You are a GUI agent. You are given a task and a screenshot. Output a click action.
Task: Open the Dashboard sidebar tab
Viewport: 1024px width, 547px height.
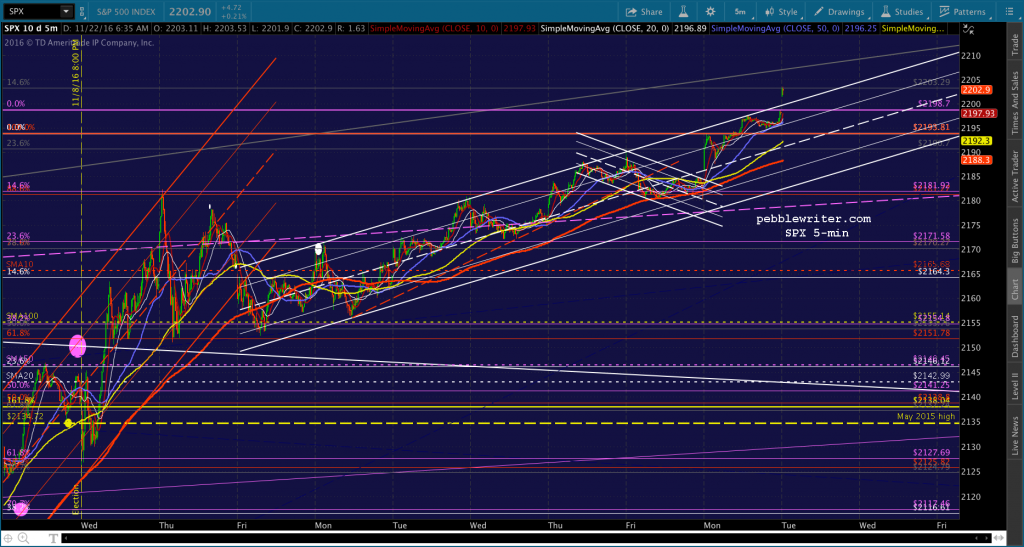coord(1016,336)
